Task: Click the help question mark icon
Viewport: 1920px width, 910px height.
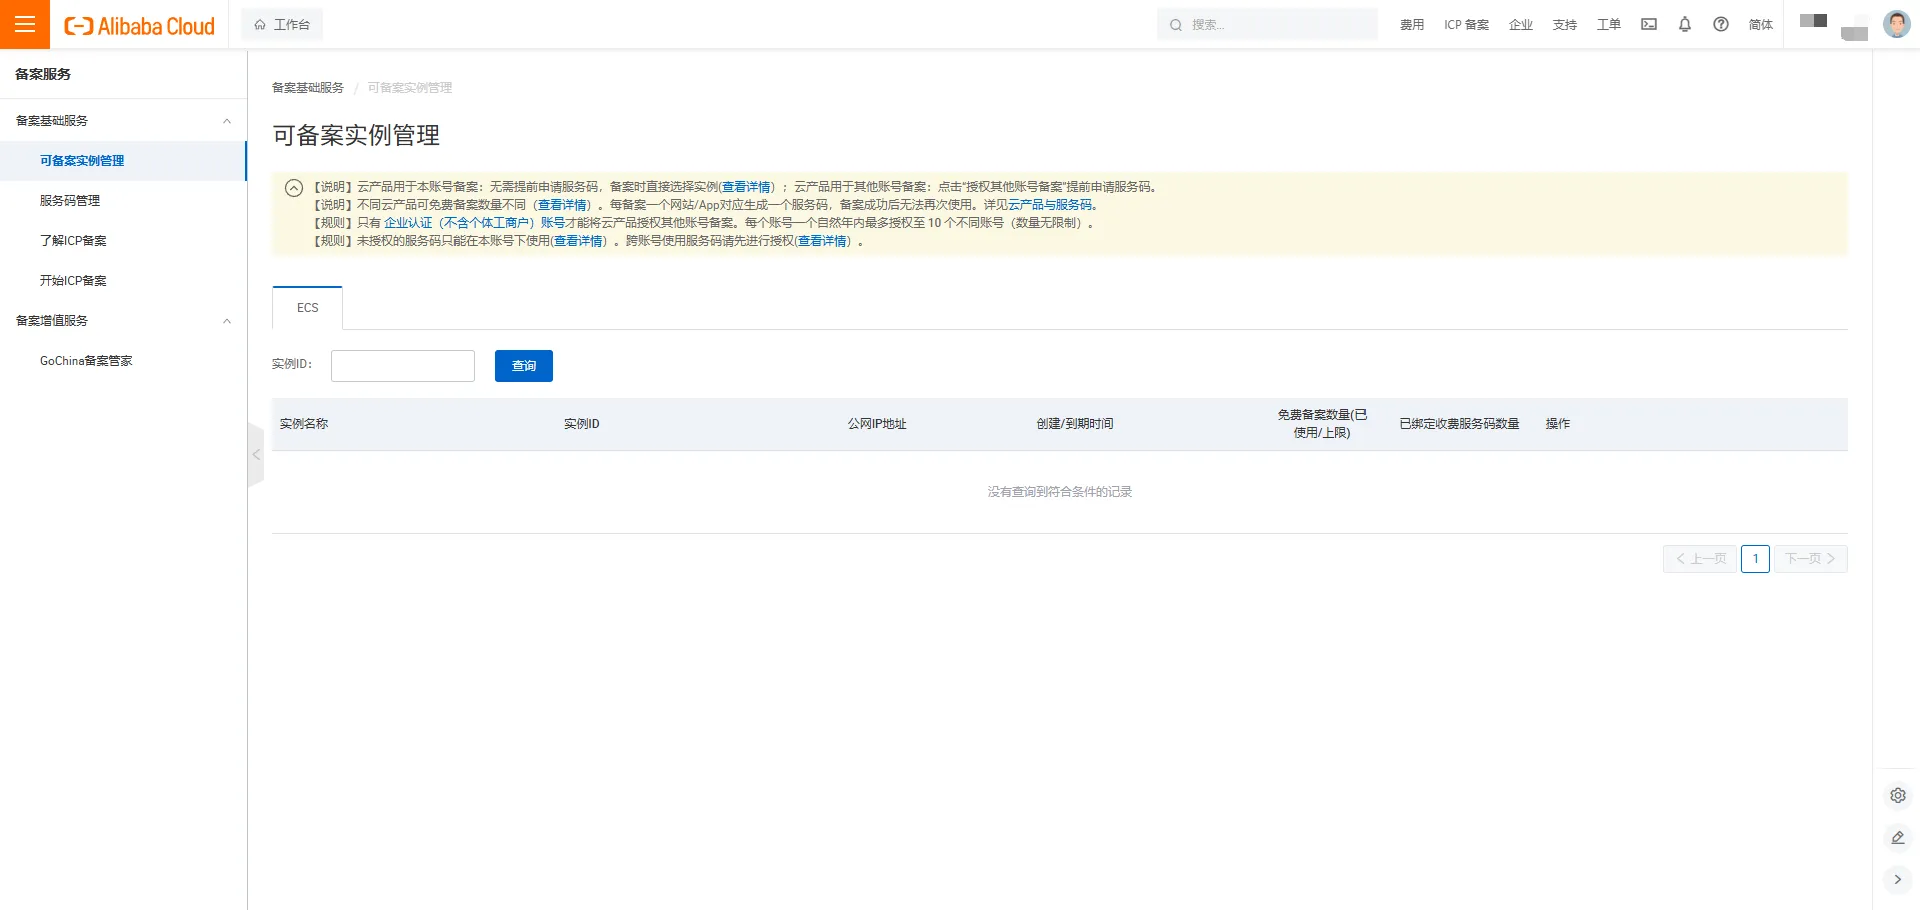Action: click(1721, 24)
